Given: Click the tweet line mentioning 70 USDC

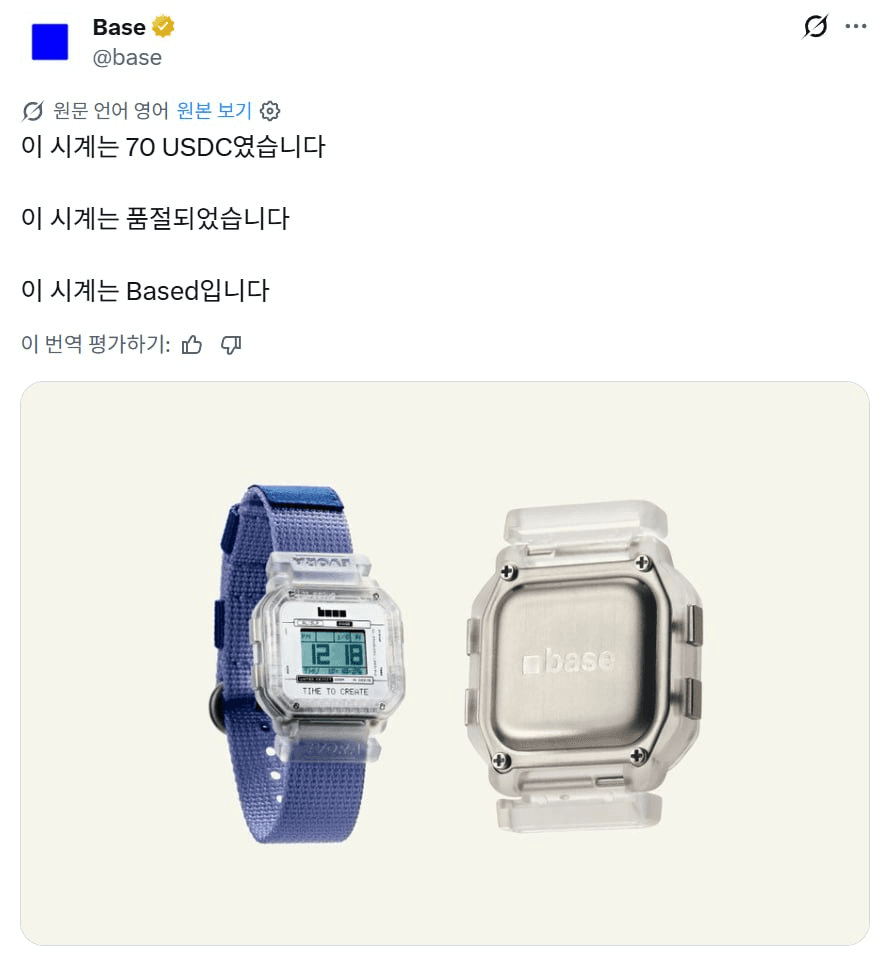Looking at the screenshot, I should [173, 147].
